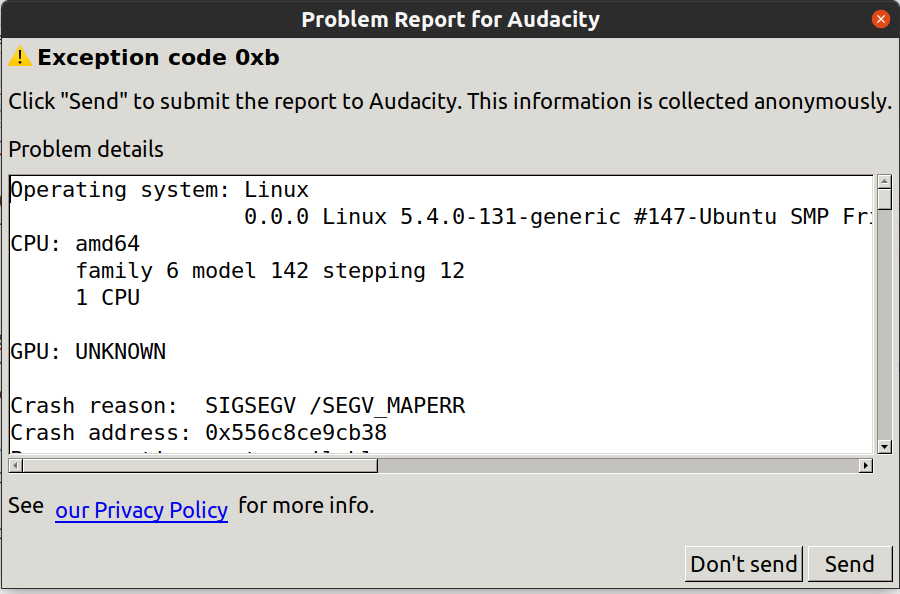900x594 pixels.
Task: Click the Crash address 0x556c8ce9cb38 line
Action: 199,433
